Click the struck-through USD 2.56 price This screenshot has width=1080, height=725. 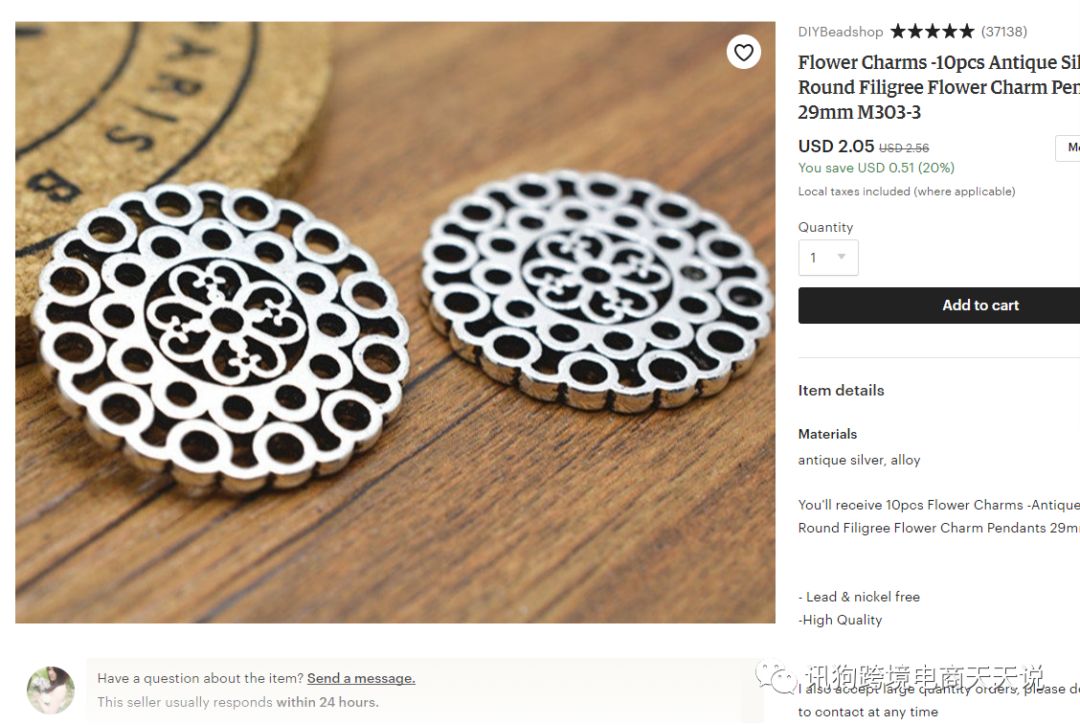pos(904,148)
